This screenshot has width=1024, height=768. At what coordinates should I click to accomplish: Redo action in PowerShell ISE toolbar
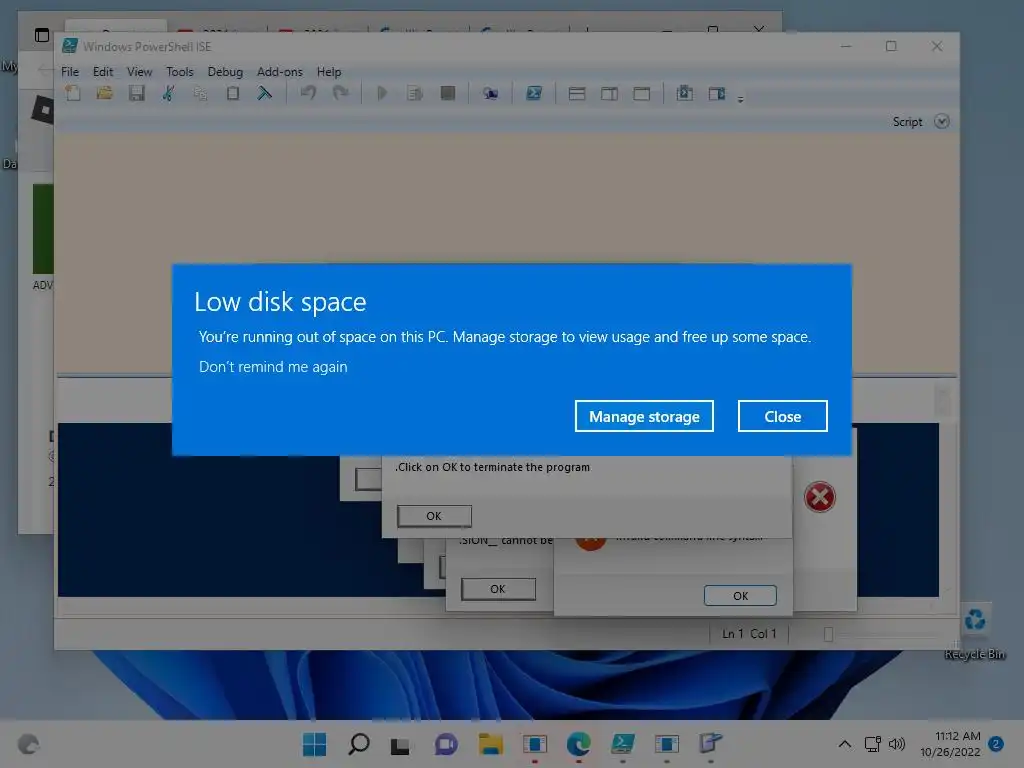coord(340,93)
